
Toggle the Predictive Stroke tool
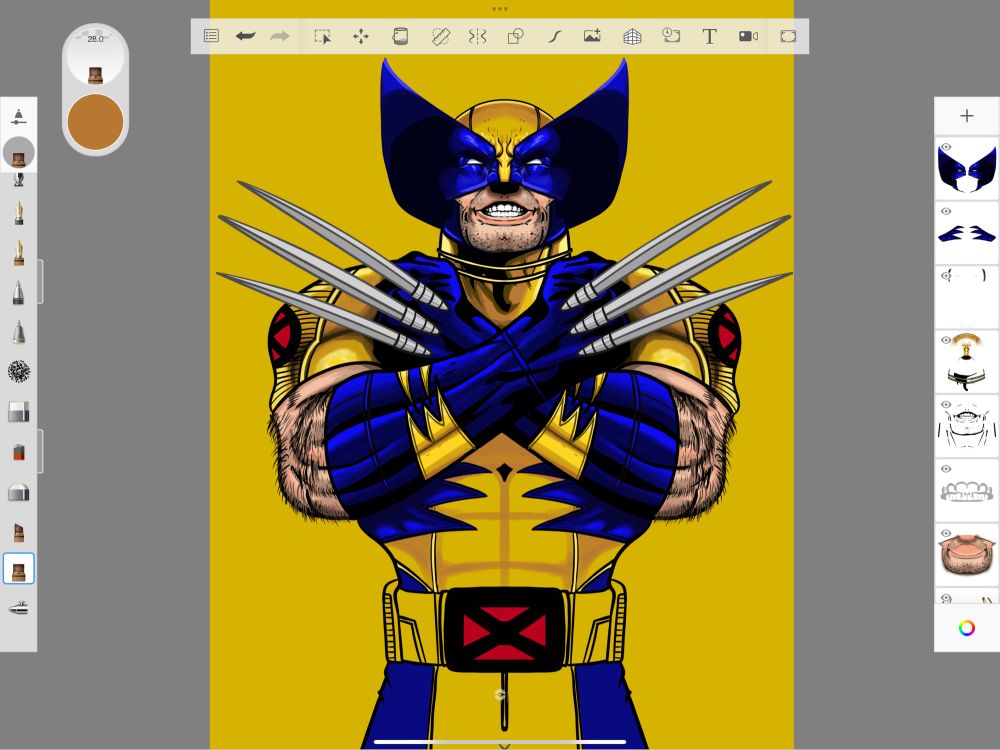(x=554, y=36)
